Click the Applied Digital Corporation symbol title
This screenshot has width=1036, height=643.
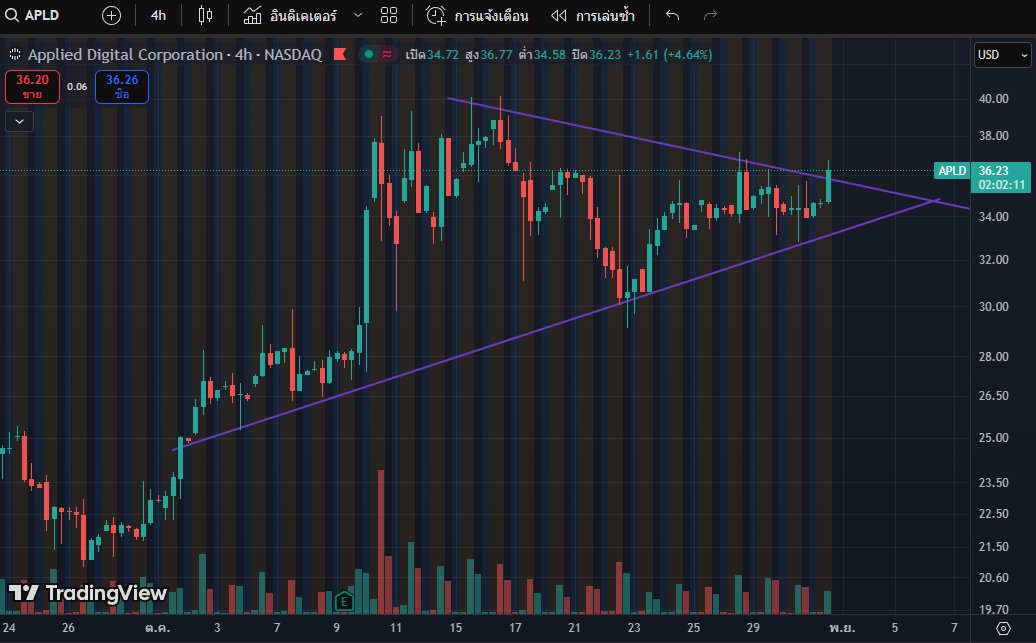(x=174, y=54)
